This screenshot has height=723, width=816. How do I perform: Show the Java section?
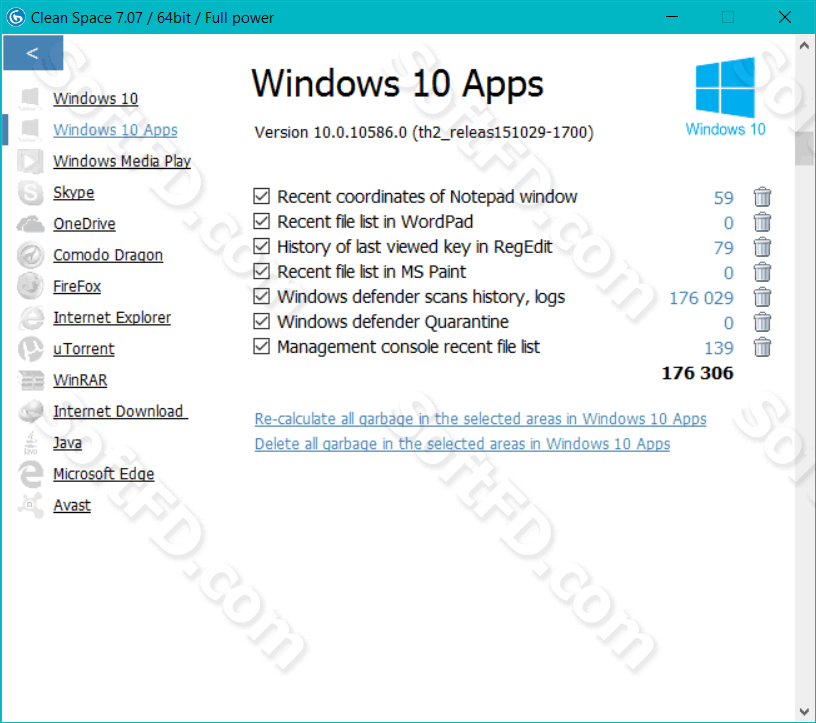[67, 442]
